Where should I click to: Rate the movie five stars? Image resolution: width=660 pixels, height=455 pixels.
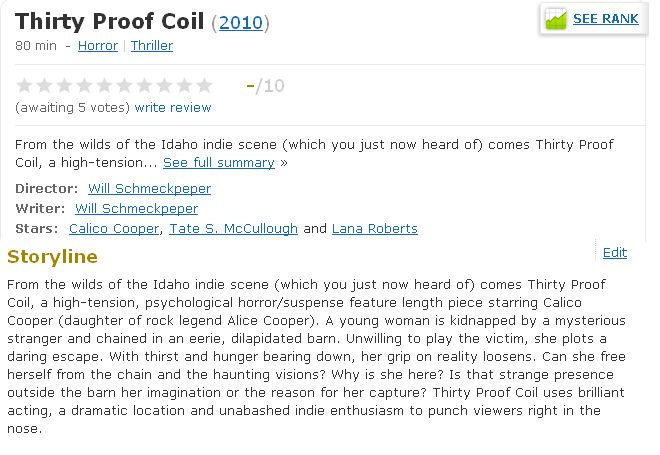coord(104,85)
